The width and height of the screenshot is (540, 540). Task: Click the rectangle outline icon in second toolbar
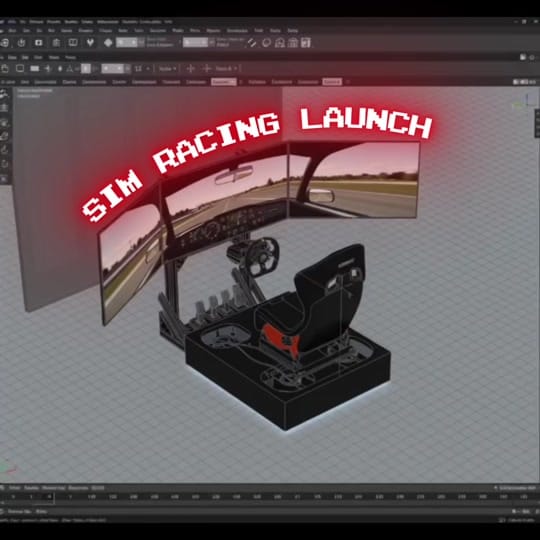(20, 68)
